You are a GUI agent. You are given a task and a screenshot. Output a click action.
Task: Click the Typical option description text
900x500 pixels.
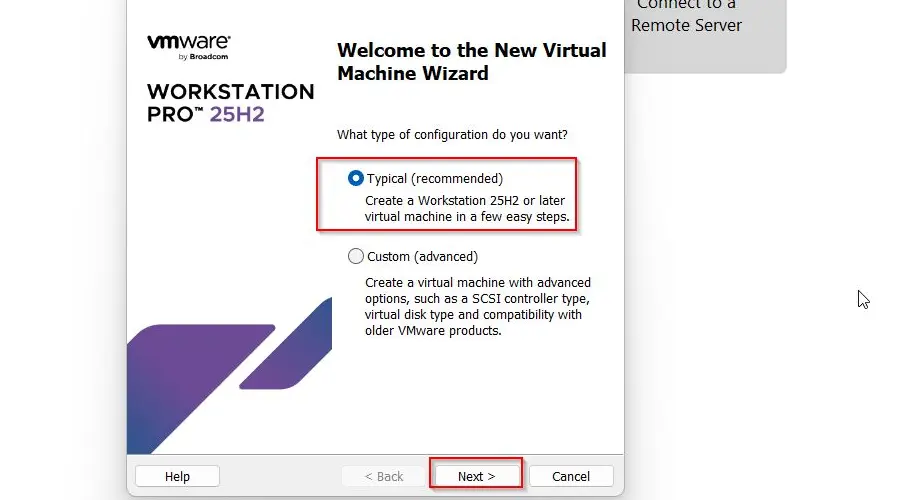point(467,208)
